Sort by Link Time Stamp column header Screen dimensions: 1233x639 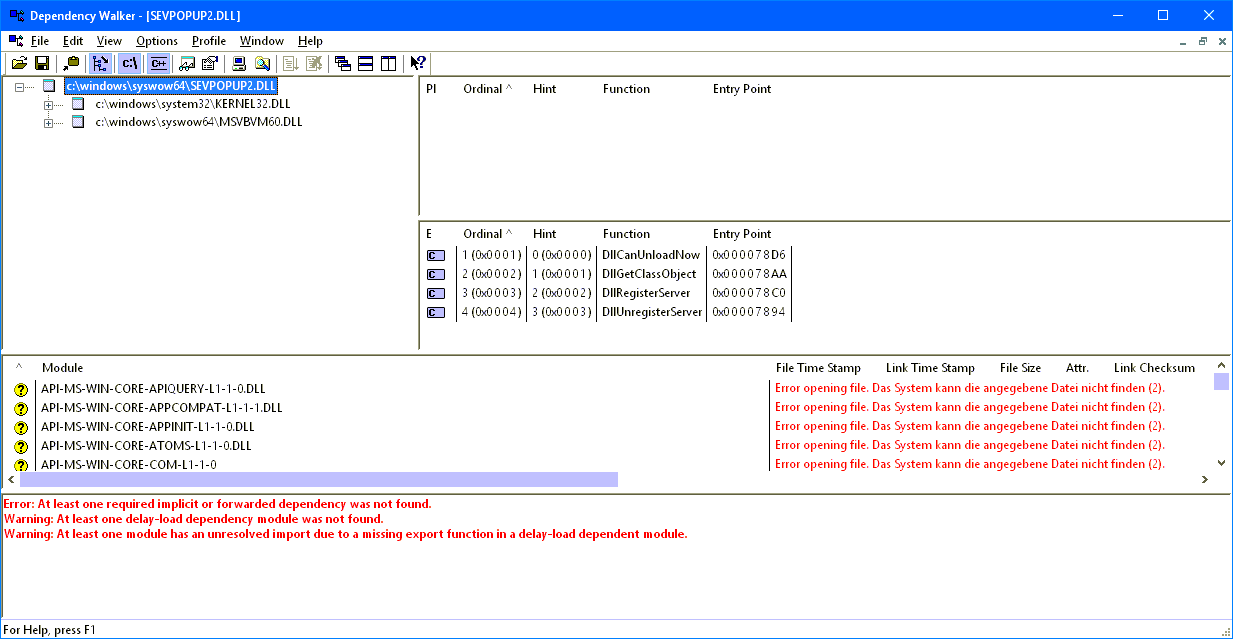coord(930,368)
